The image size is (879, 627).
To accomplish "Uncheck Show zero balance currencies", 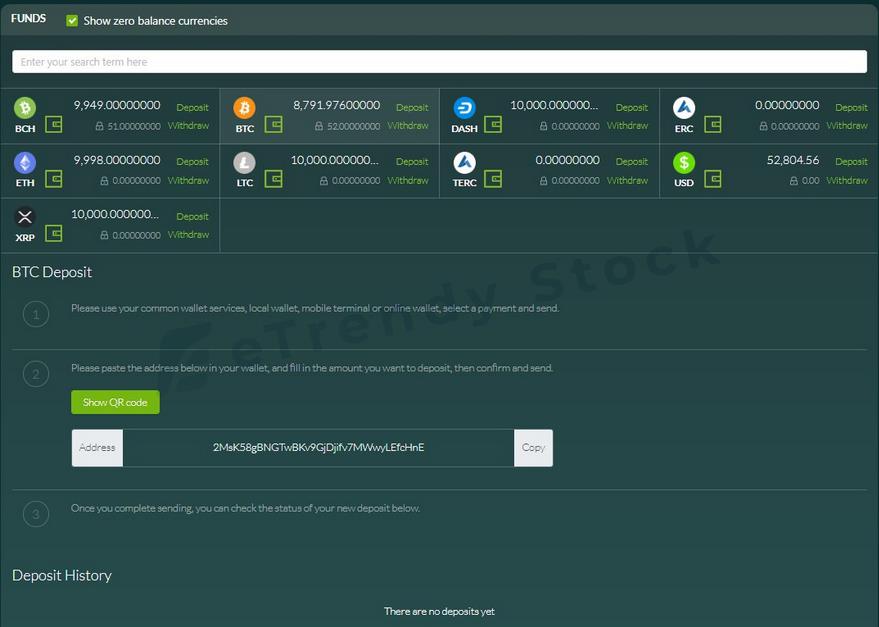I will click(72, 21).
